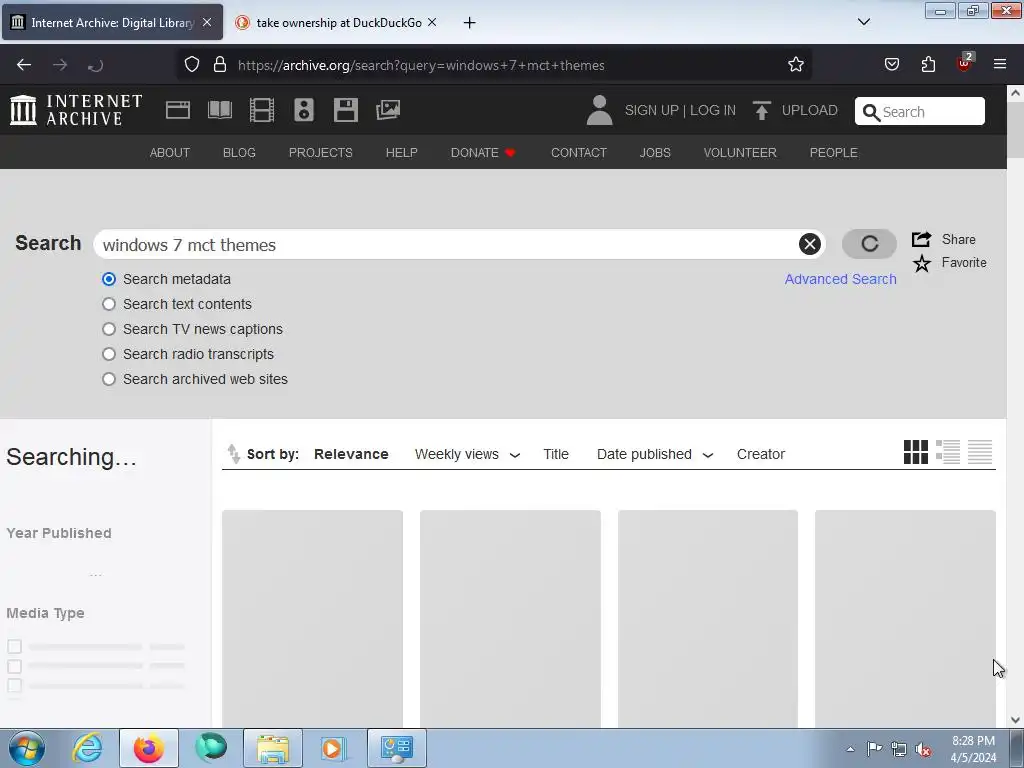Switch to Internet Archive tab
Screen dimensions: 1024x768
click(112, 22)
